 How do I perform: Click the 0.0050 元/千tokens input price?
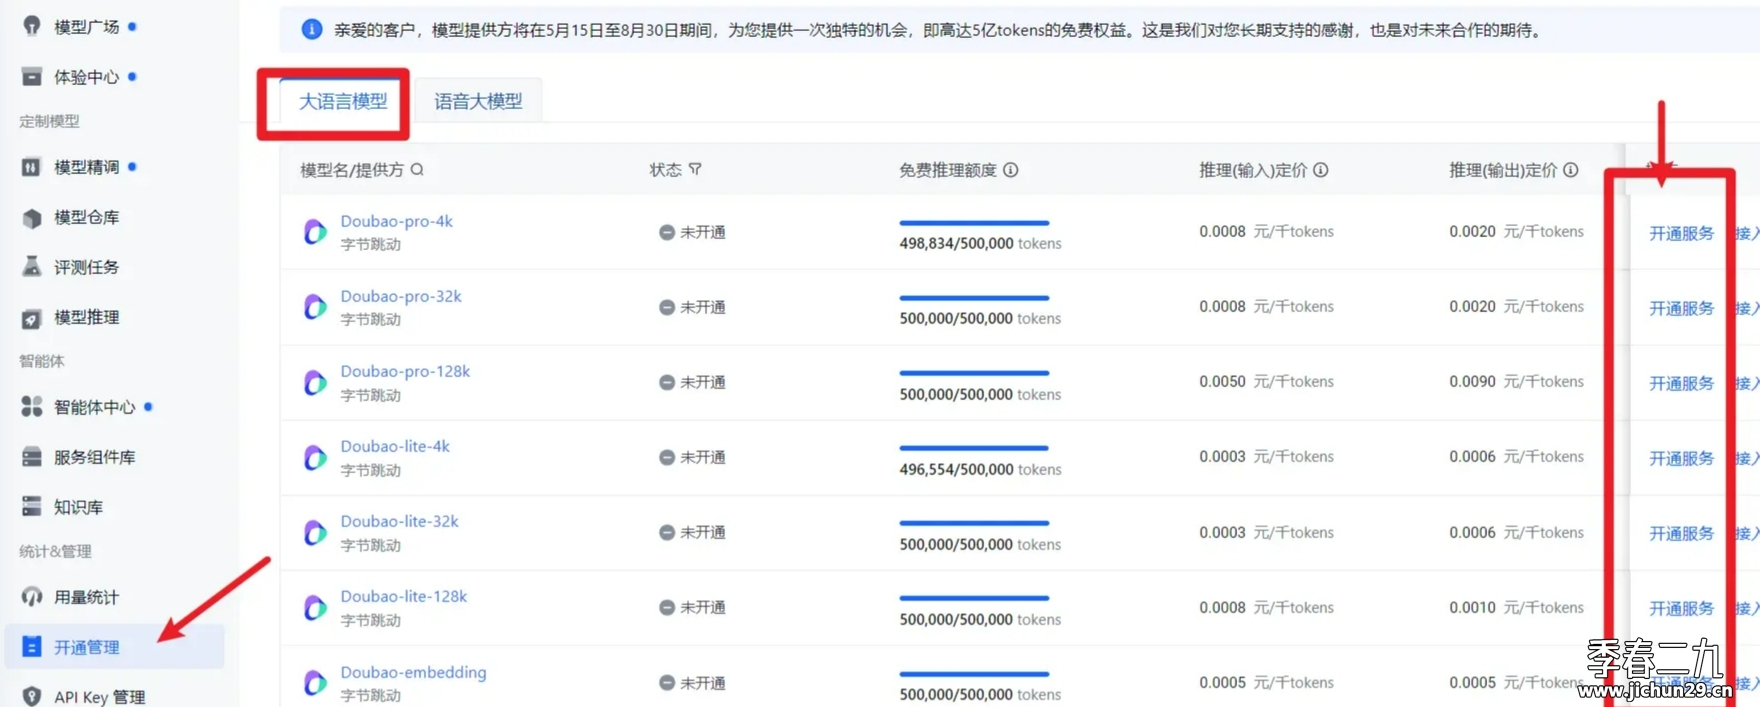click(1266, 381)
